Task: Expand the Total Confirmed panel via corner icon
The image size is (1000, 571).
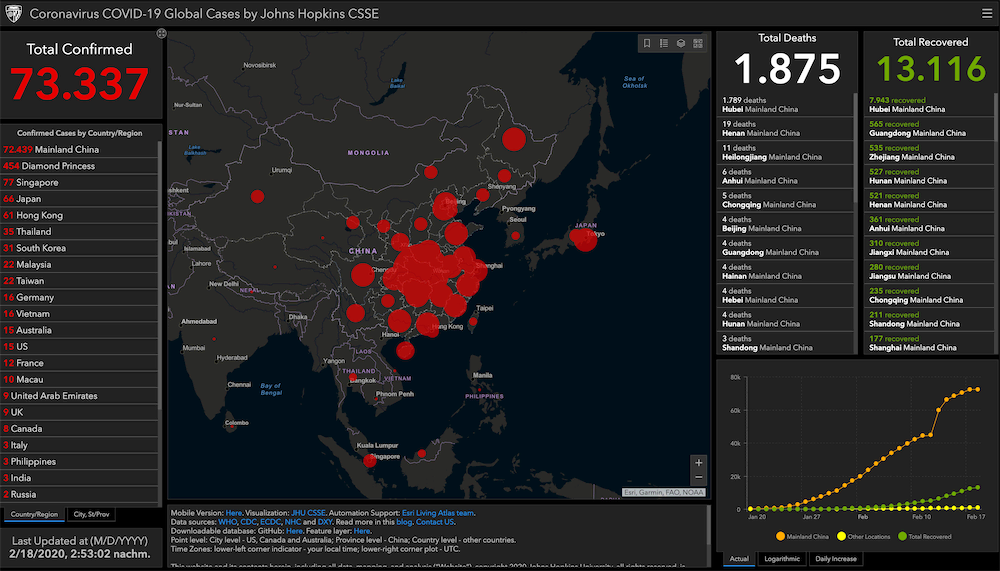Action: [161, 33]
